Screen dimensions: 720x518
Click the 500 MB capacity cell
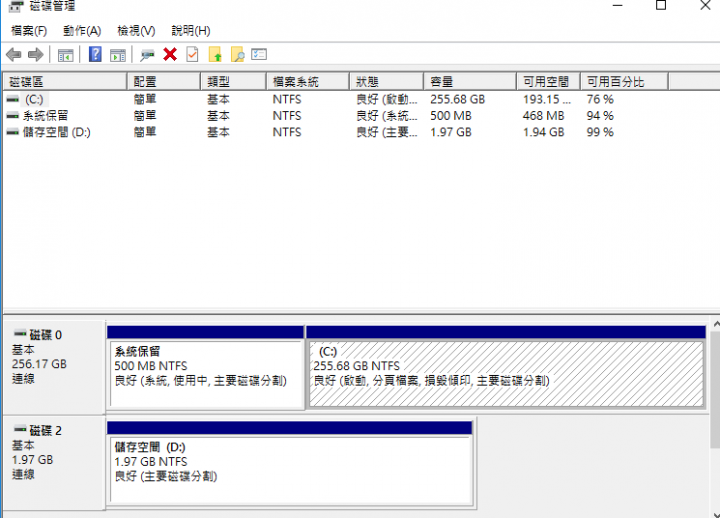click(451, 116)
